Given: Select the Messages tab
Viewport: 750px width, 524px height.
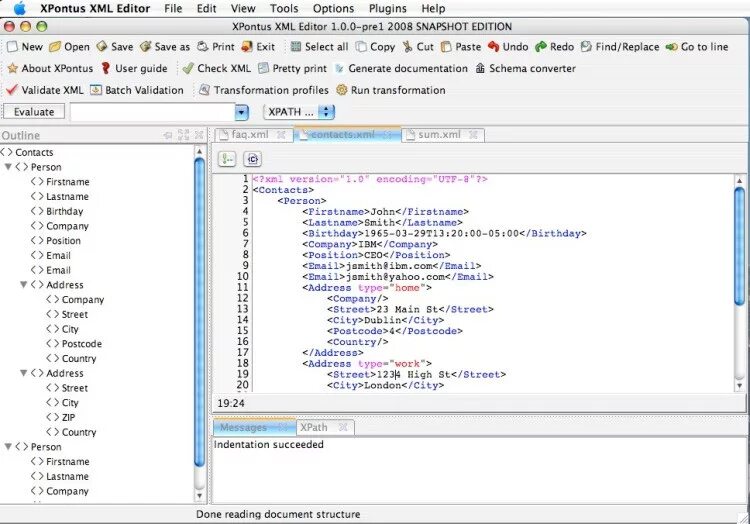Looking at the screenshot, I should tap(243, 427).
